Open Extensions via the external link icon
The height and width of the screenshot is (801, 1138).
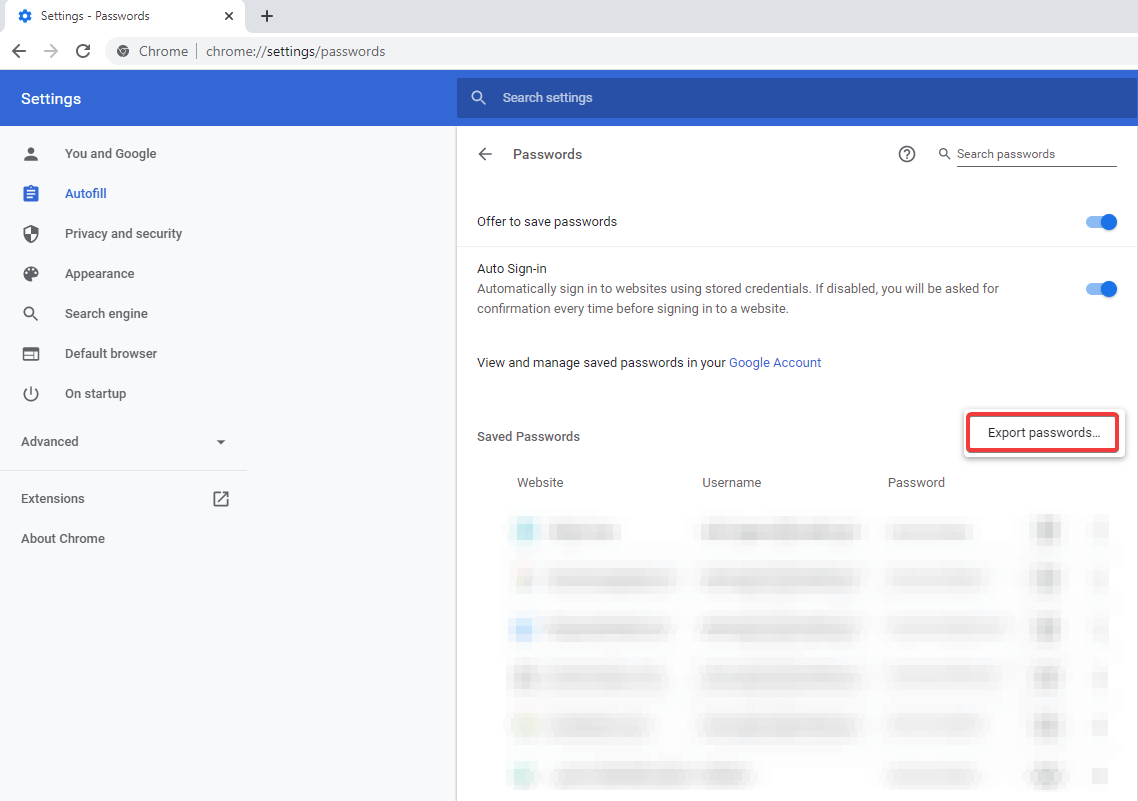(220, 498)
